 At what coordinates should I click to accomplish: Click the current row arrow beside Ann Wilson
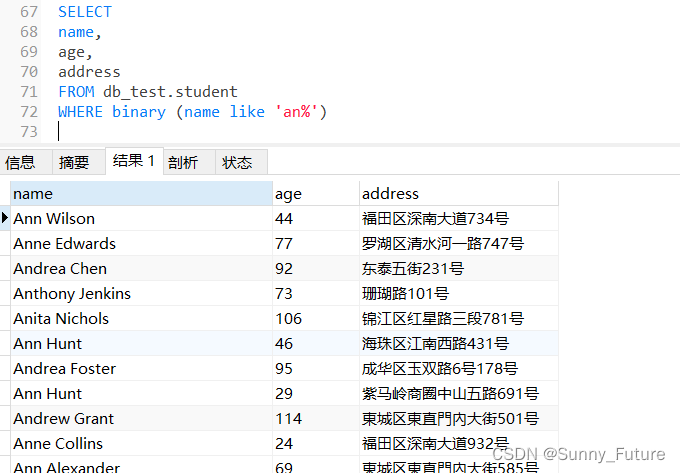[5, 218]
